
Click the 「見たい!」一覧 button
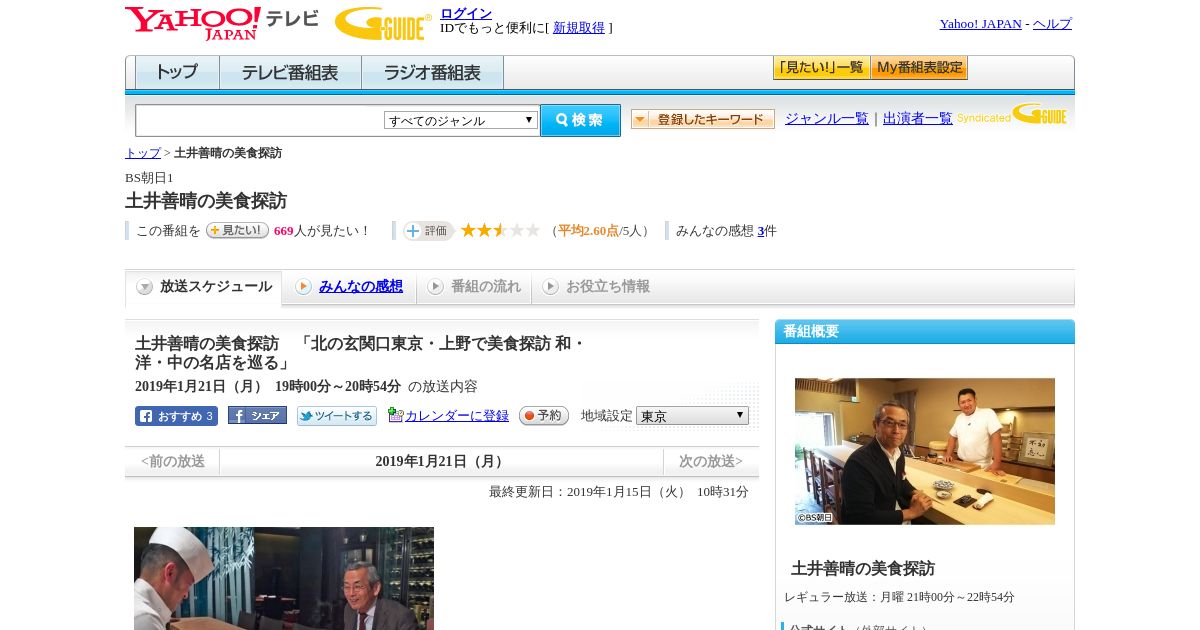[x=821, y=68]
